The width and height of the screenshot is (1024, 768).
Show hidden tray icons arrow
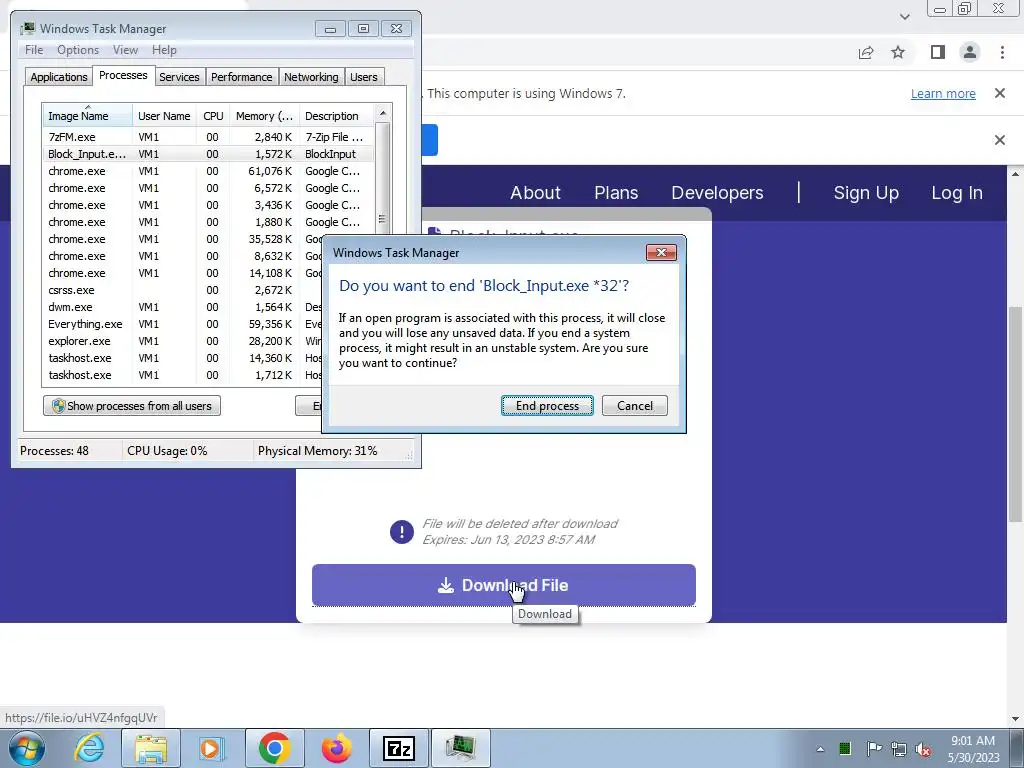click(x=820, y=749)
